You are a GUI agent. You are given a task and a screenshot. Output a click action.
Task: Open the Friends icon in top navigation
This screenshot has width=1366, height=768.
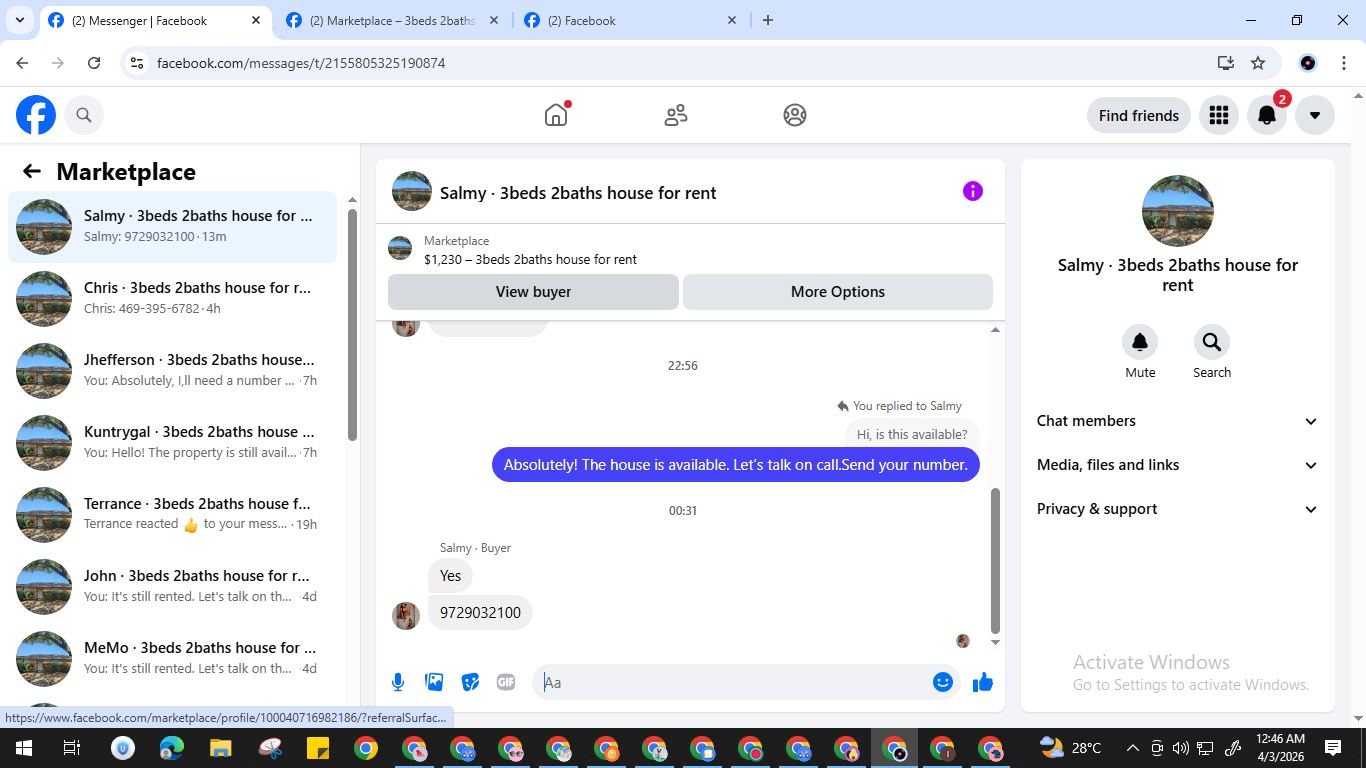click(x=676, y=115)
